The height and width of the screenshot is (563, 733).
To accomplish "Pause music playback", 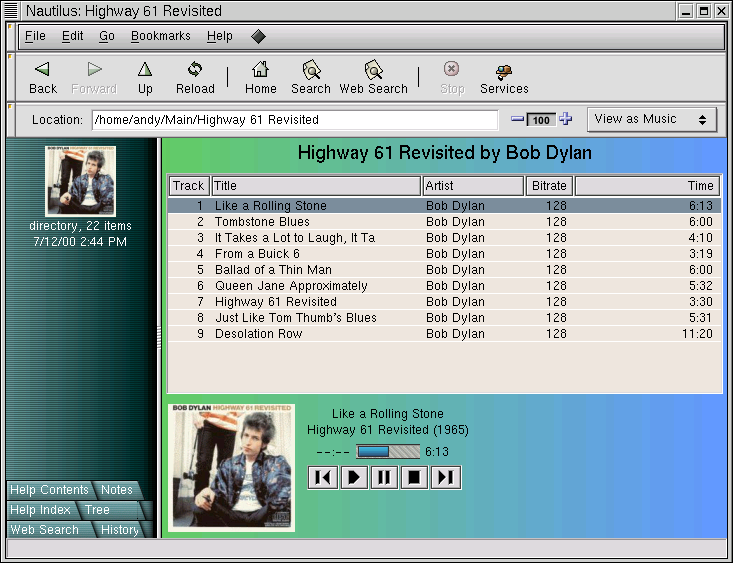I will coord(384,477).
